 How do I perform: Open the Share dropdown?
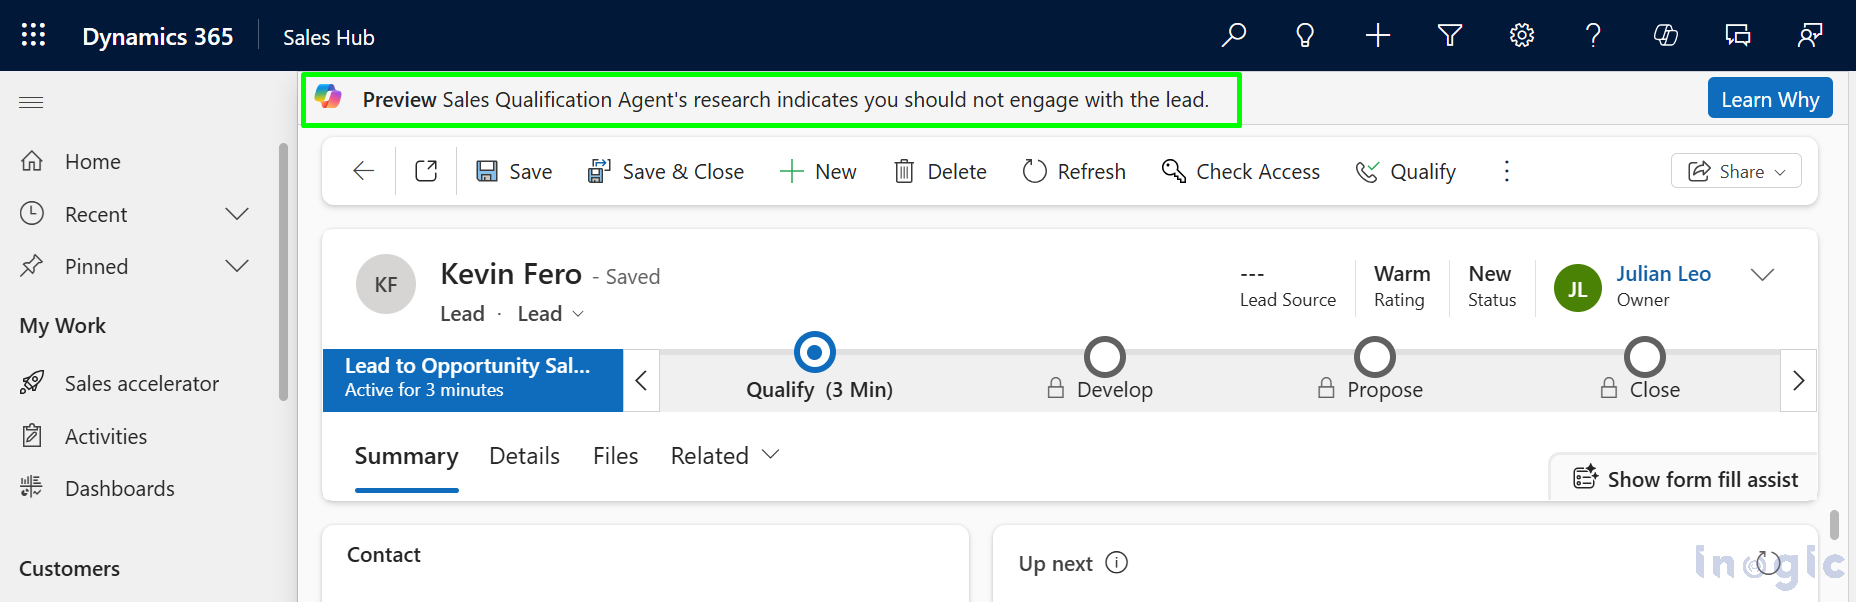[1736, 171]
